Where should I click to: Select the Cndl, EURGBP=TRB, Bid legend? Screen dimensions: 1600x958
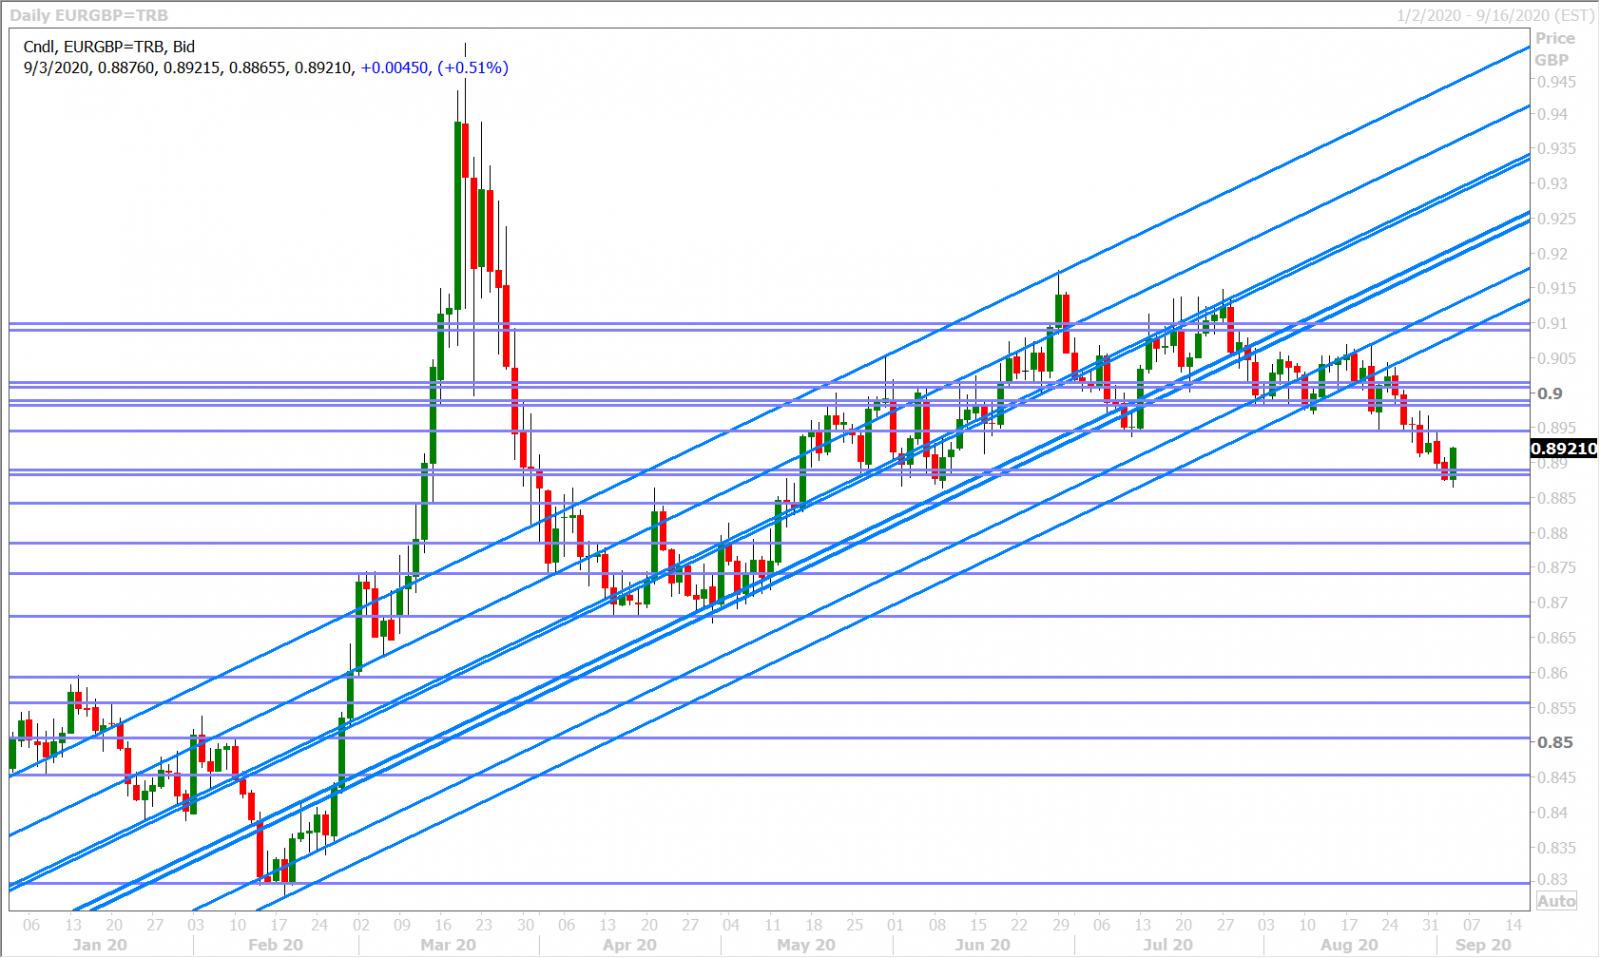coord(109,46)
